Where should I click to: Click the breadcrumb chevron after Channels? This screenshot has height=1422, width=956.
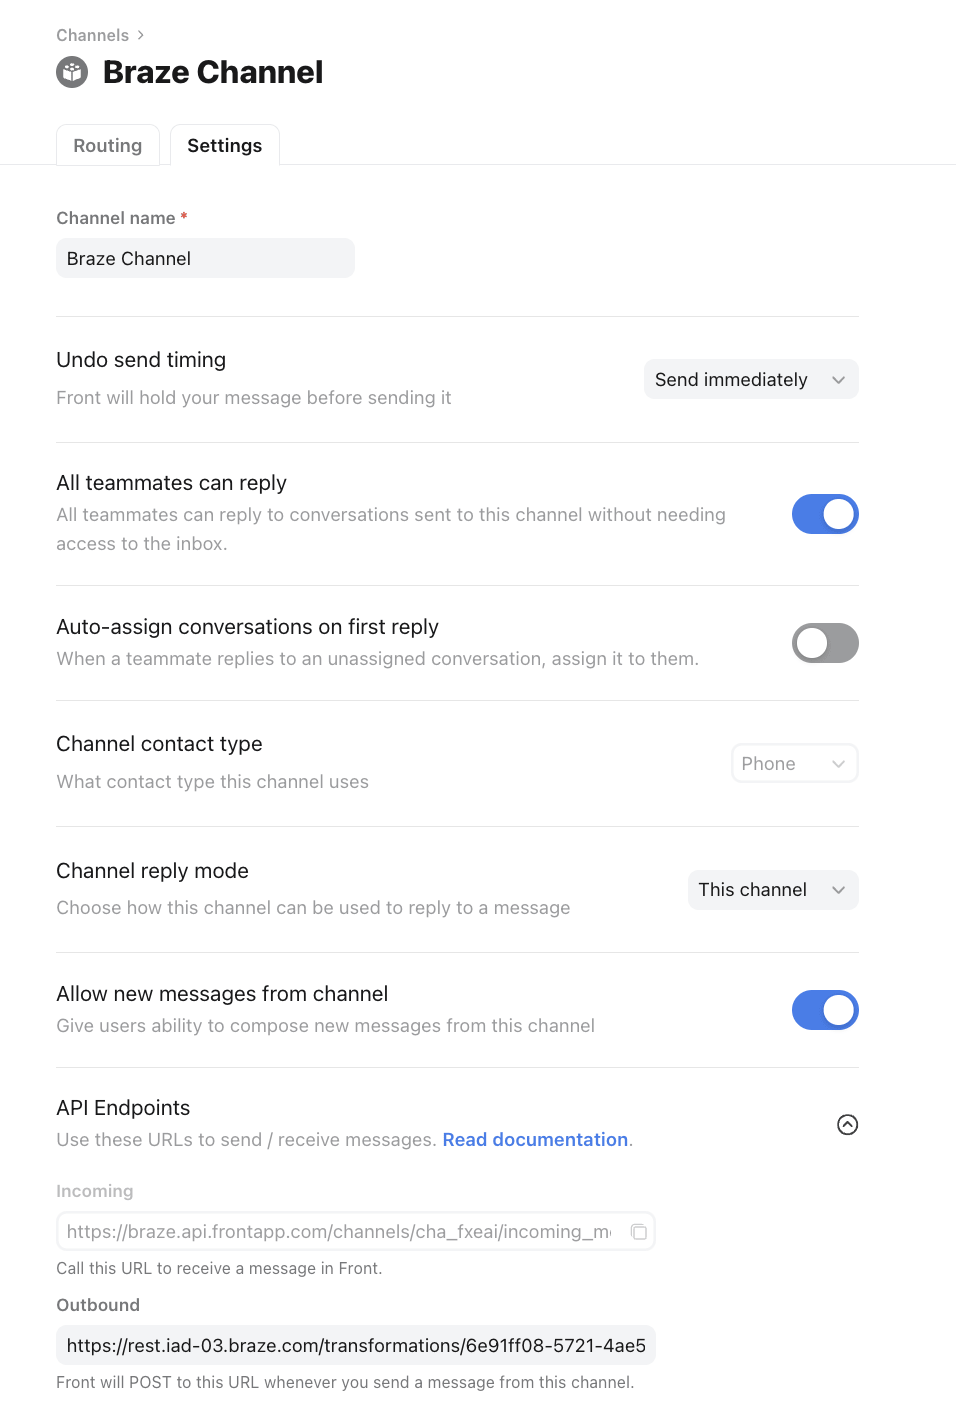click(x=141, y=35)
